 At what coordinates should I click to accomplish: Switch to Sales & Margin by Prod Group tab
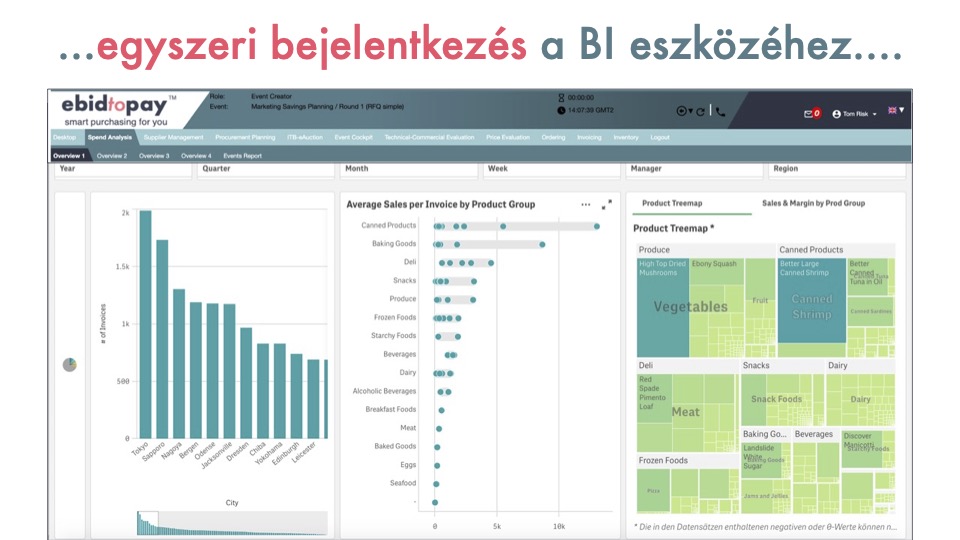click(x=813, y=203)
